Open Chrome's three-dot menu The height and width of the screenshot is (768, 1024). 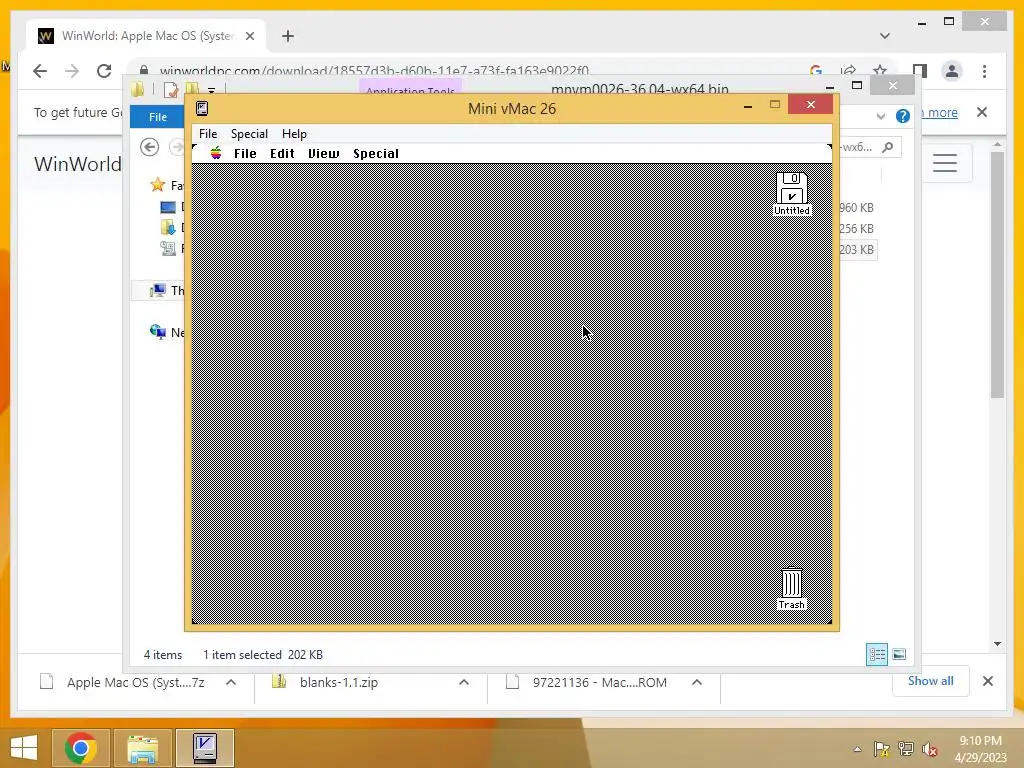point(984,71)
